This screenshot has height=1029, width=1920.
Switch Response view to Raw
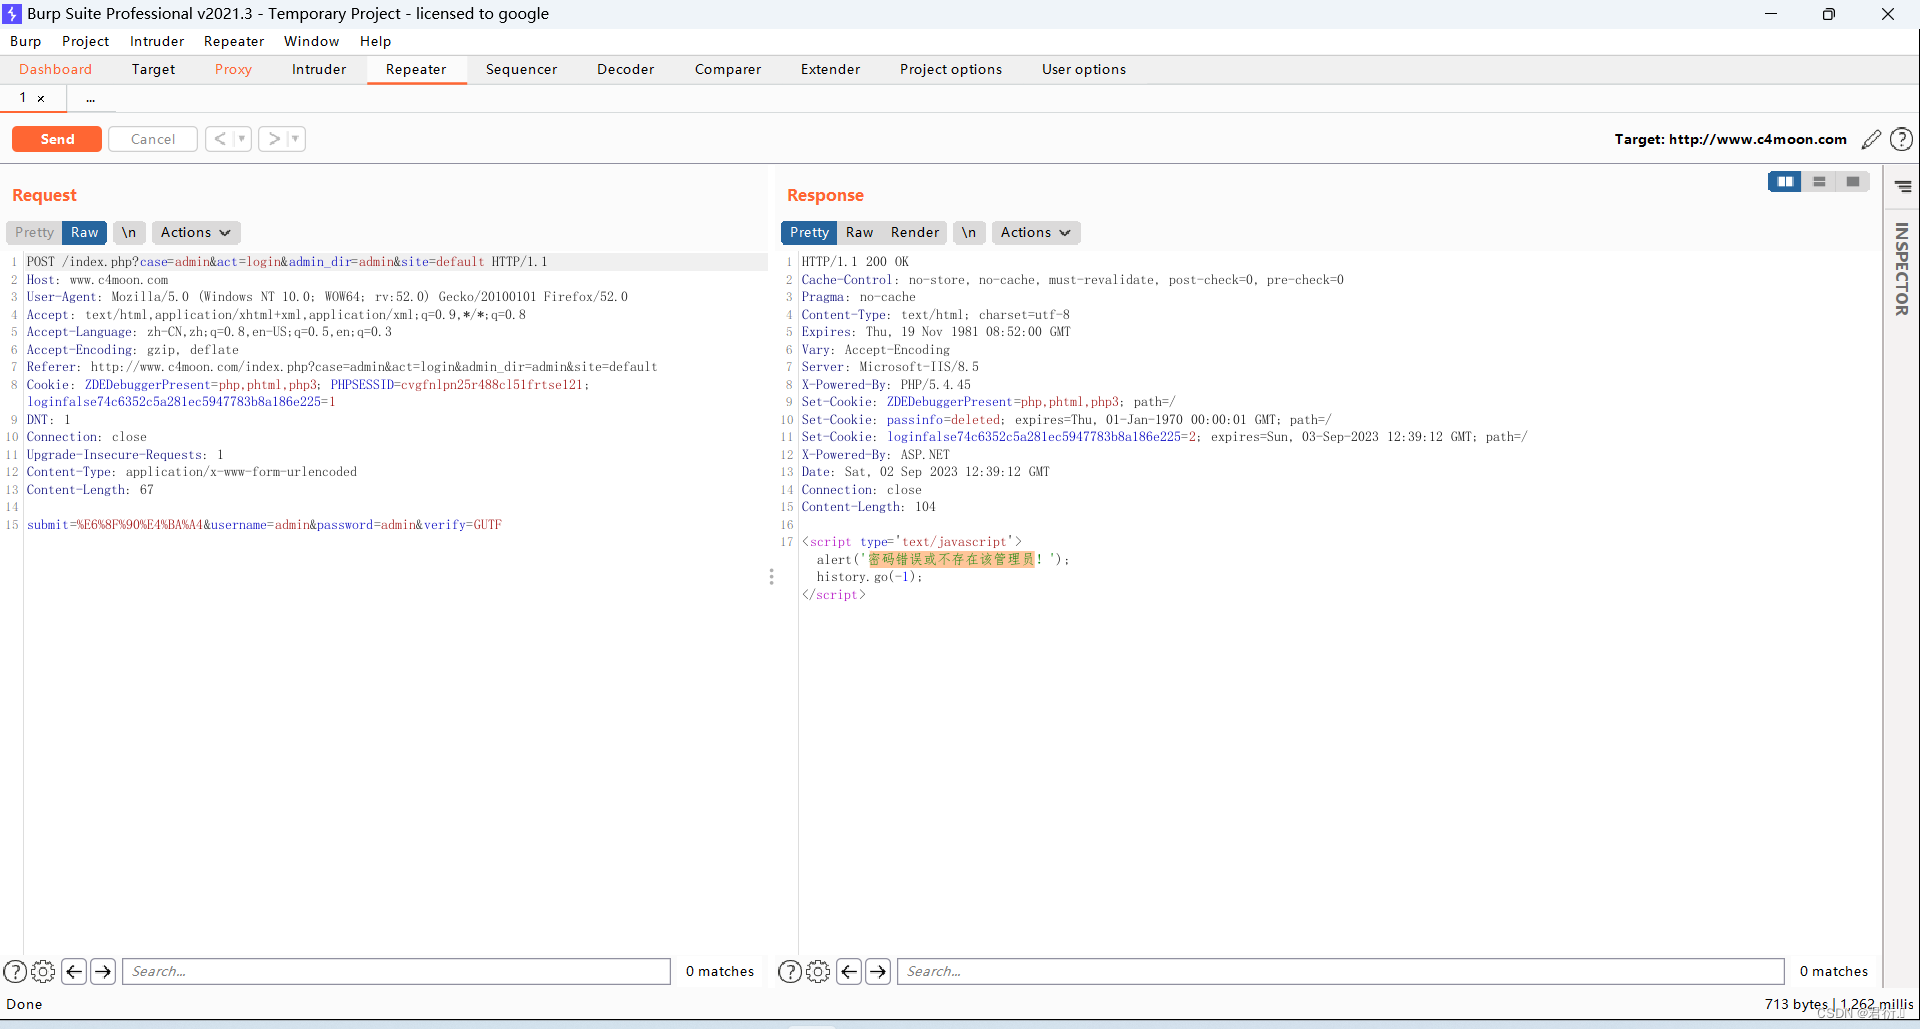pyautogui.click(x=860, y=233)
